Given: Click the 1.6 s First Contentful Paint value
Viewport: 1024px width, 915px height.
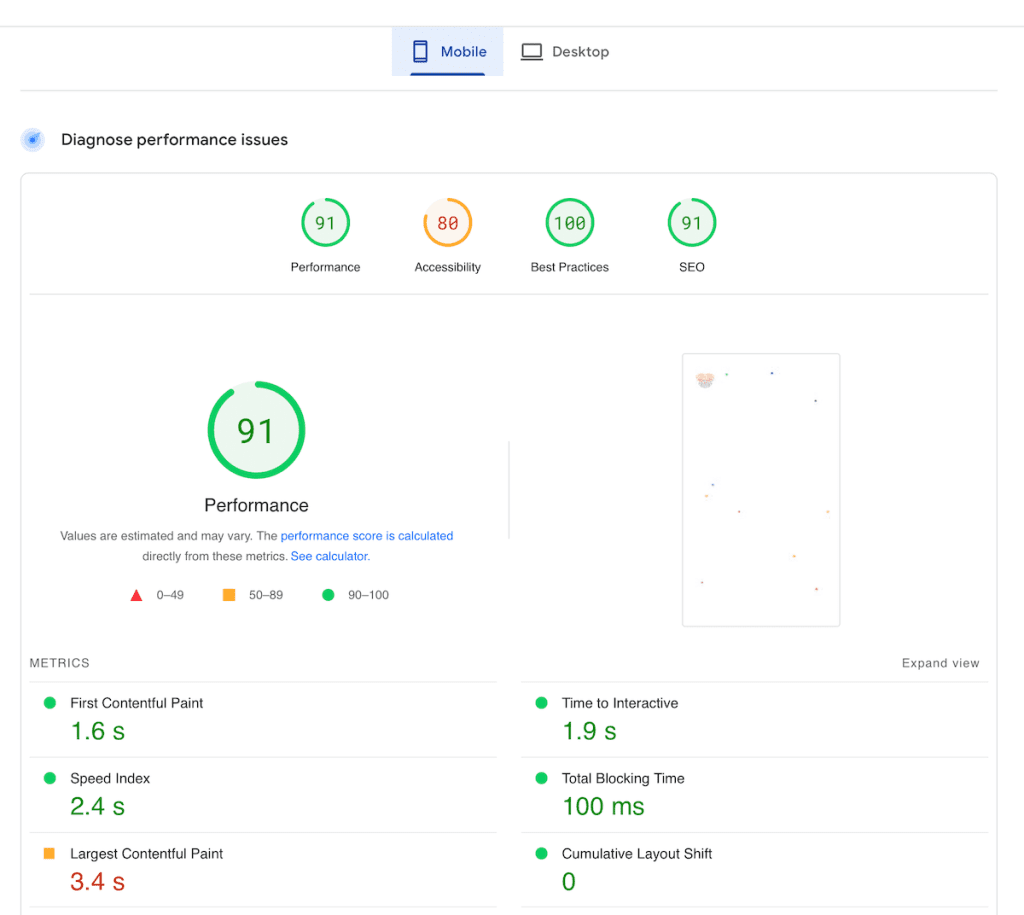Looking at the screenshot, I should [97, 731].
